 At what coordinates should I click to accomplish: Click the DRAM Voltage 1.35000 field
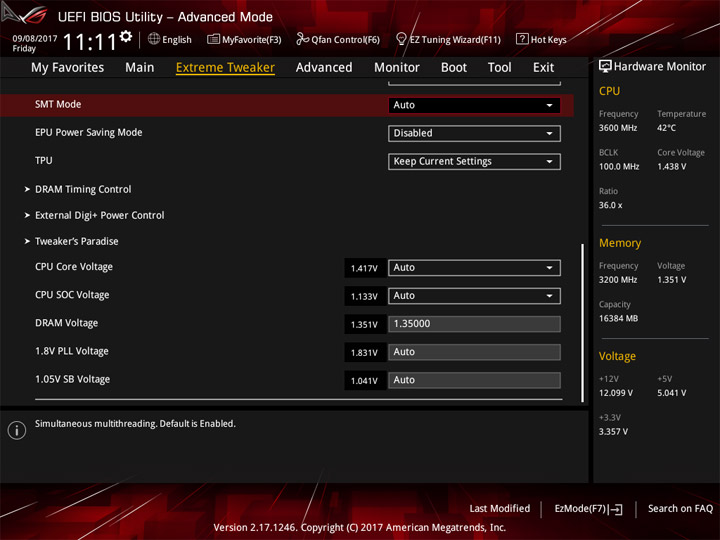tap(474, 324)
